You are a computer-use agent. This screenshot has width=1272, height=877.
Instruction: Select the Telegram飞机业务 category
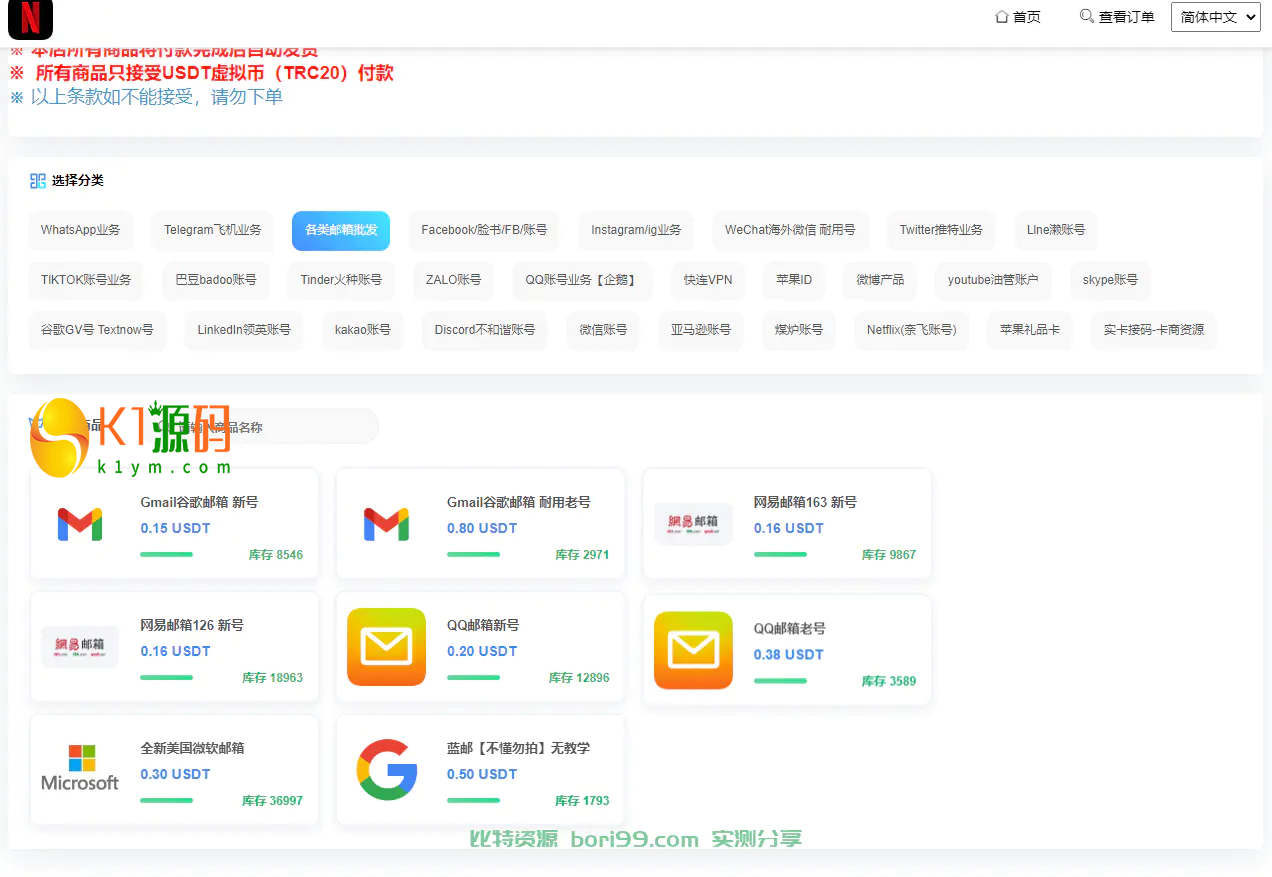(213, 230)
